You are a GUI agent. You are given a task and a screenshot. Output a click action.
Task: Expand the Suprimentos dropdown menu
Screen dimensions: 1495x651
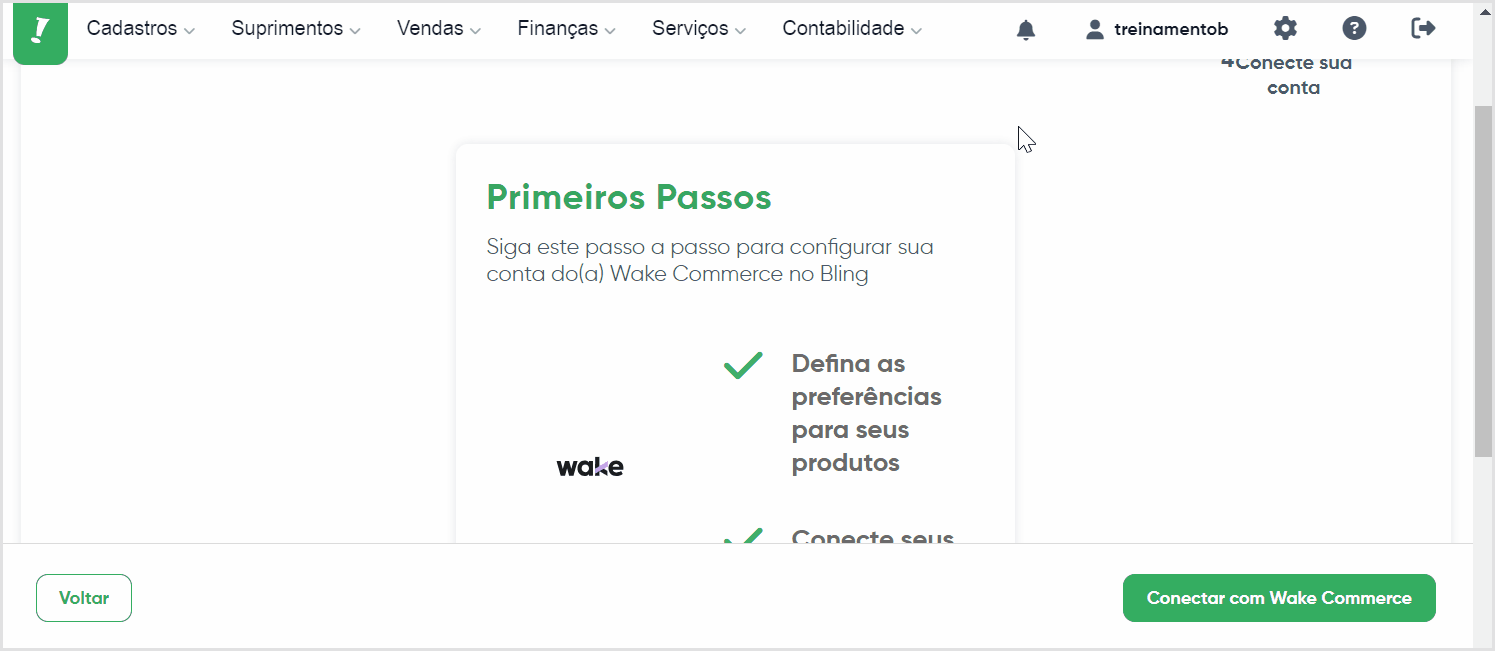coord(296,29)
